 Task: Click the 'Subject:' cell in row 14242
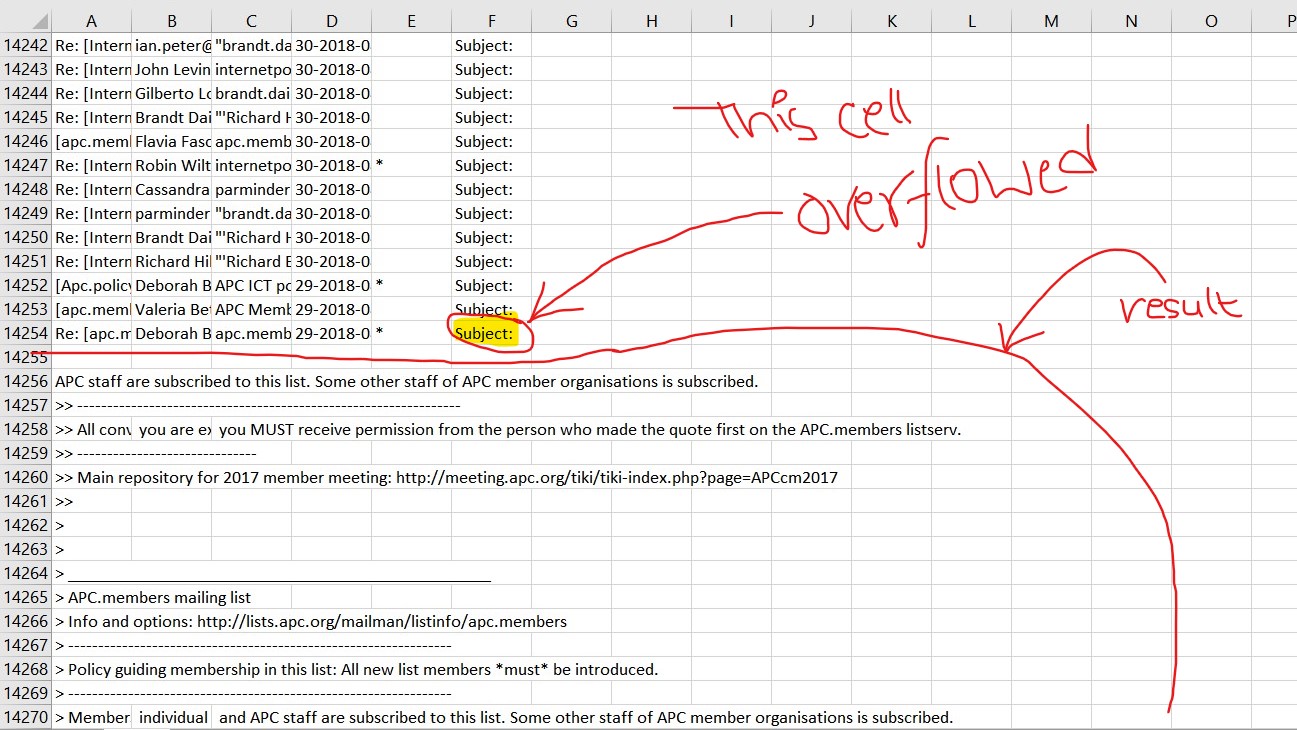[491, 45]
